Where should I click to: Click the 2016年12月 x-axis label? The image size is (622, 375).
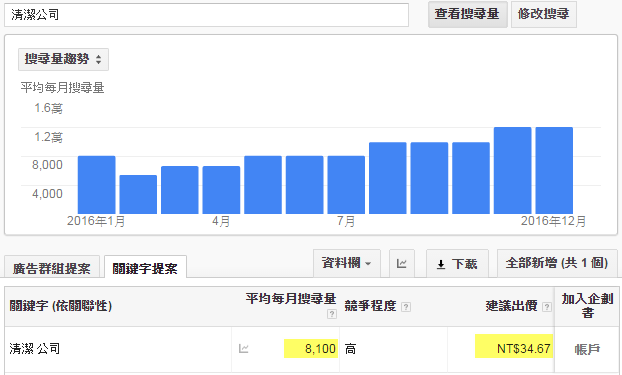click(x=553, y=221)
